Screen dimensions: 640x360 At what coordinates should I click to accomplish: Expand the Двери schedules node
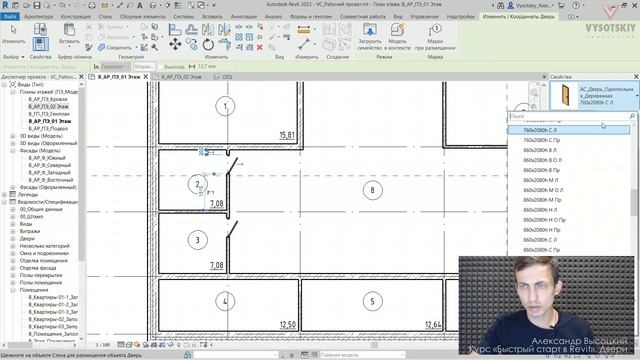pyautogui.click(x=13, y=239)
